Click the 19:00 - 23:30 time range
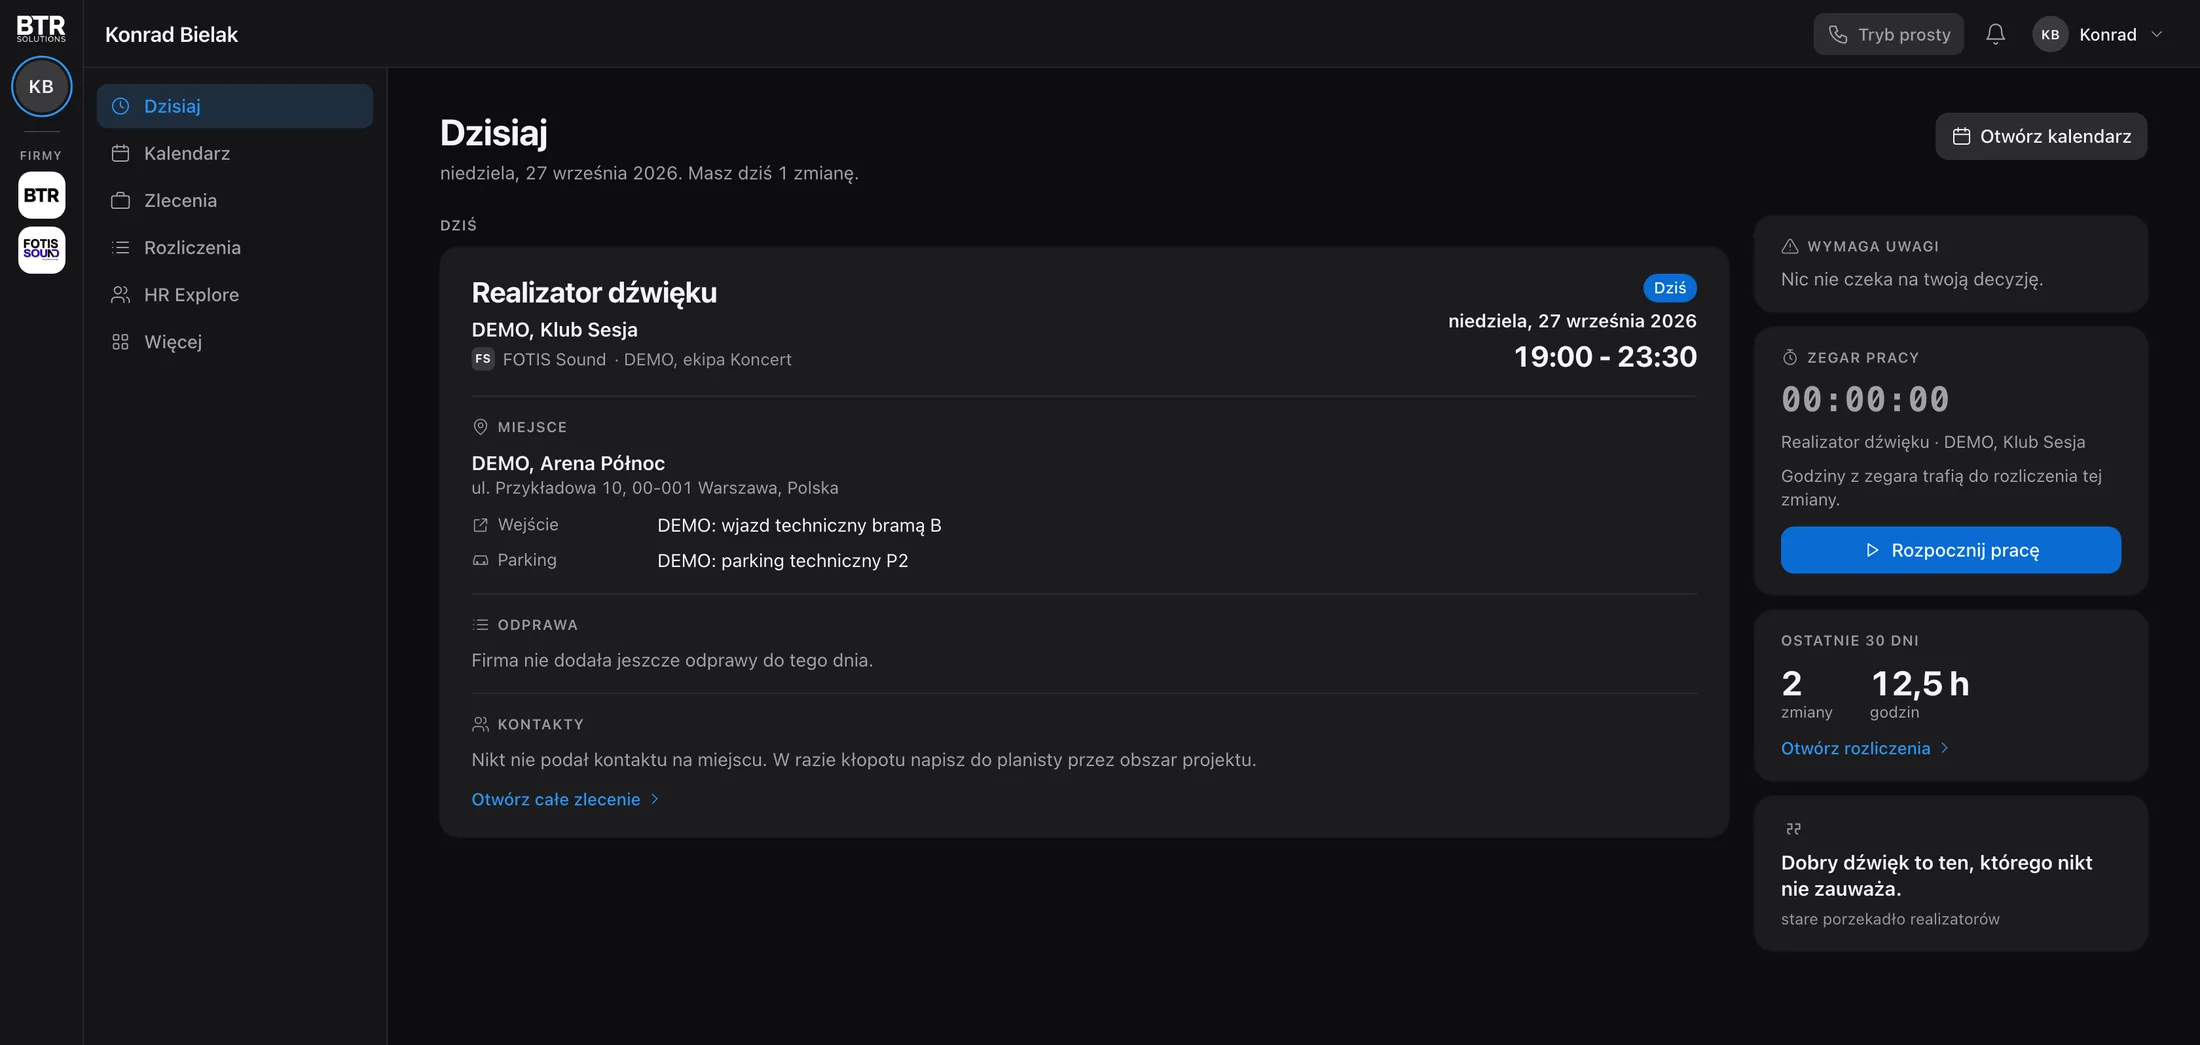2200x1045 pixels. tap(1605, 357)
